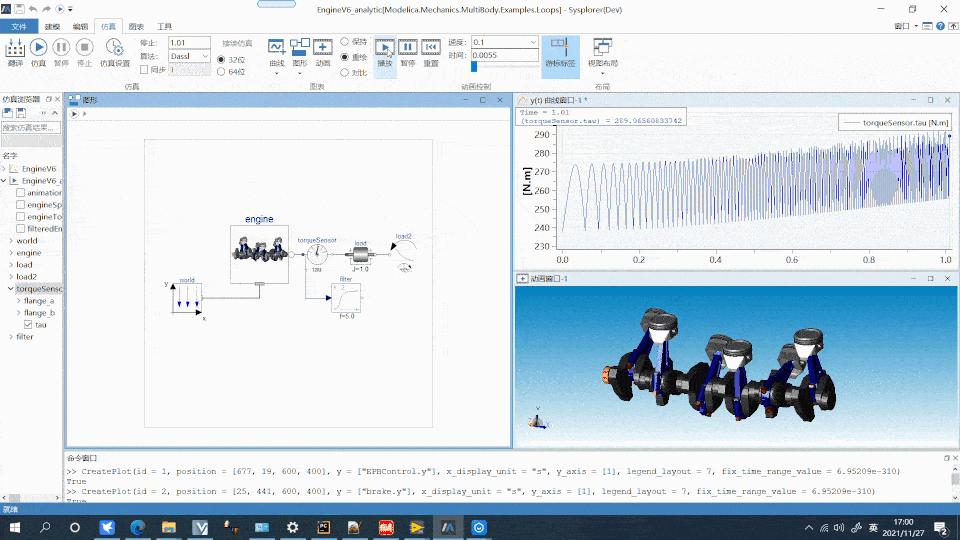This screenshot has height=540, width=960.
Task: Check the engineTo... variable checkbox
Action: 20,216
